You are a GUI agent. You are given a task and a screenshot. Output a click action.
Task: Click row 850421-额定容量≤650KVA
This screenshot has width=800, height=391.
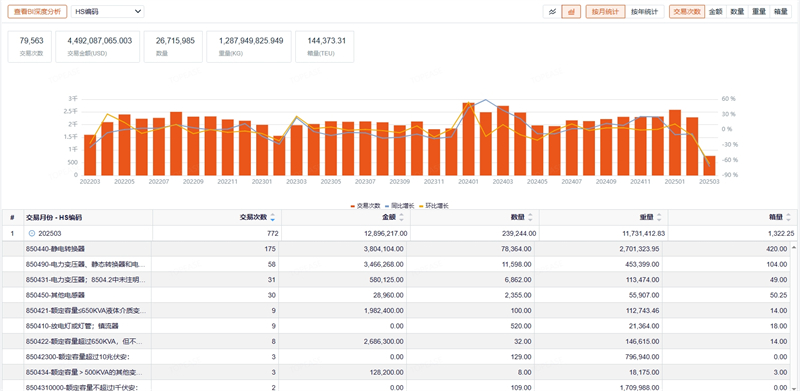point(396,310)
